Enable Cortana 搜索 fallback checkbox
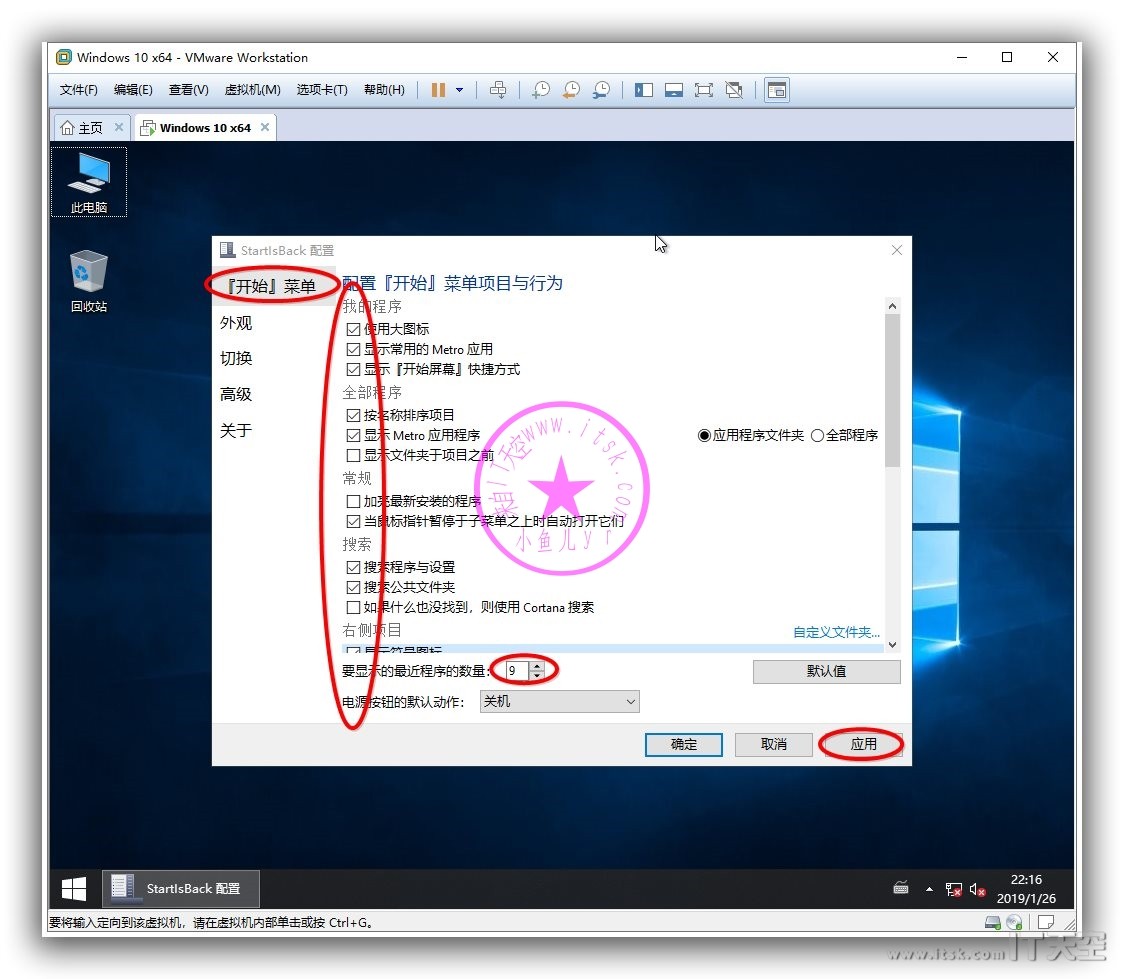The height and width of the screenshot is (979, 1124). (353, 607)
